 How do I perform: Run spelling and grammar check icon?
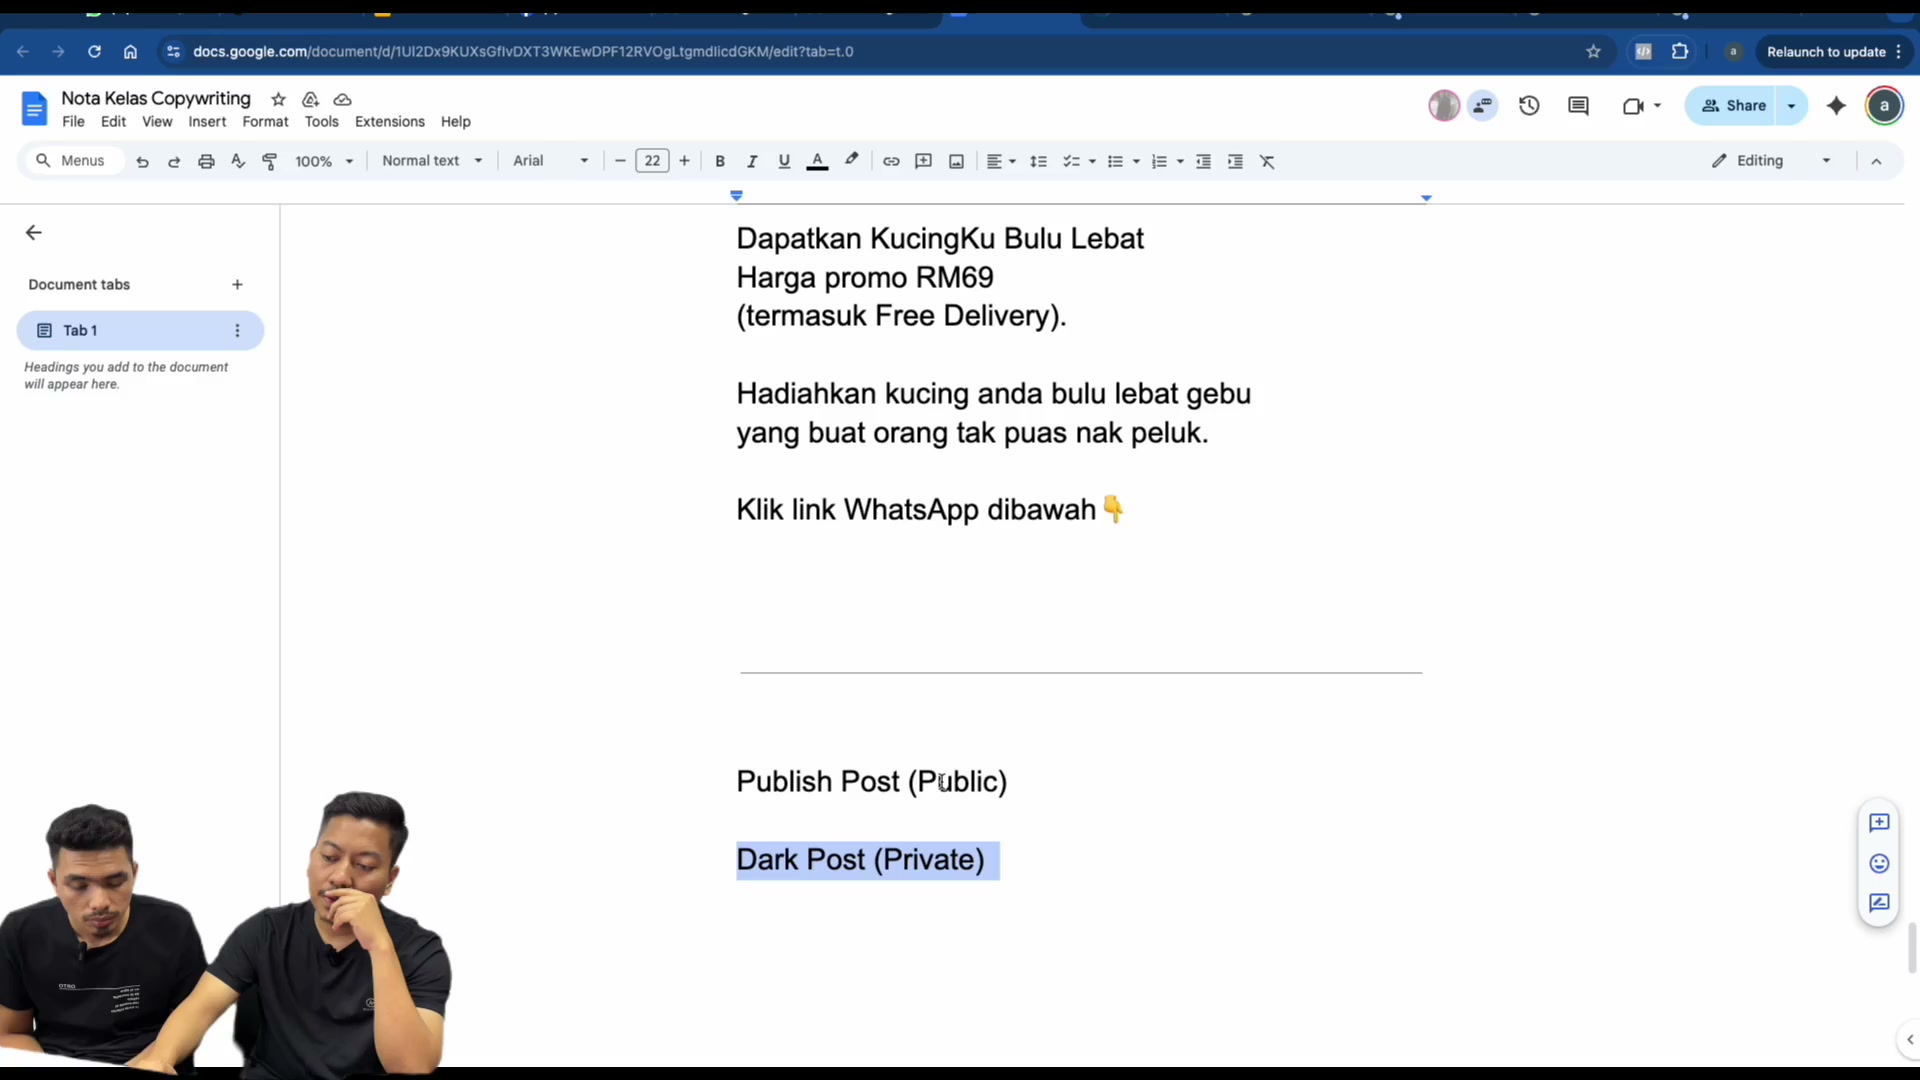click(x=238, y=161)
